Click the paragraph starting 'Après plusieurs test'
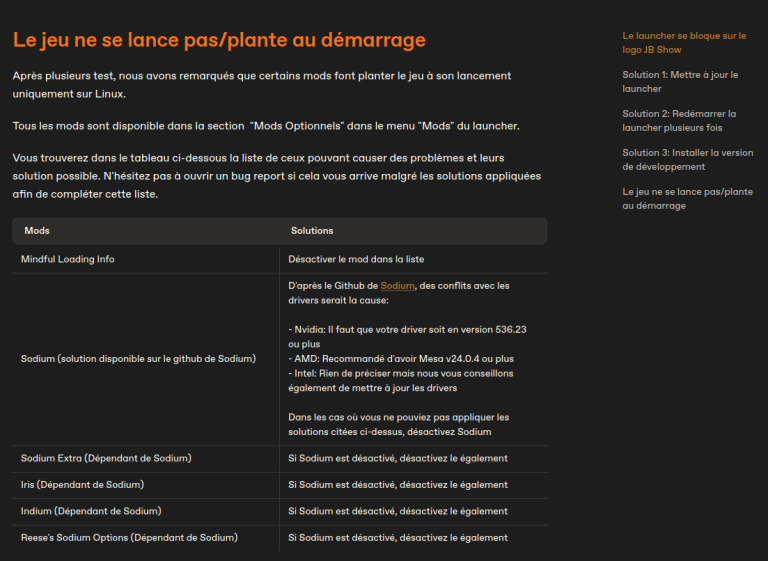The image size is (768, 561). [262, 85]
